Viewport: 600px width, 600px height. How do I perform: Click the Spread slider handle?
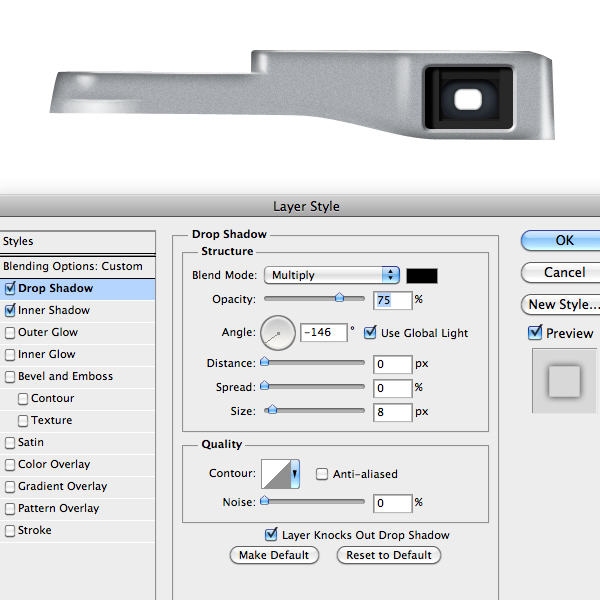point(264,386)
